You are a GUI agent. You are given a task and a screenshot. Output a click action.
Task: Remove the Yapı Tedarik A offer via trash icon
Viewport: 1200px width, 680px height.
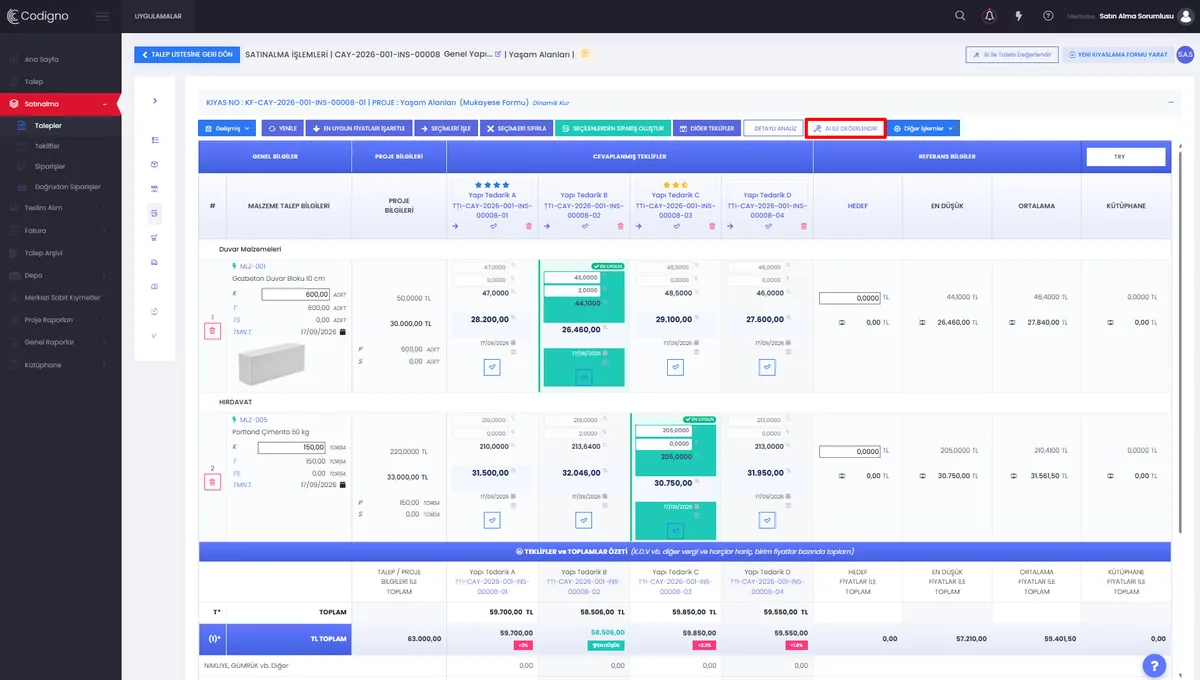[529, 227]
